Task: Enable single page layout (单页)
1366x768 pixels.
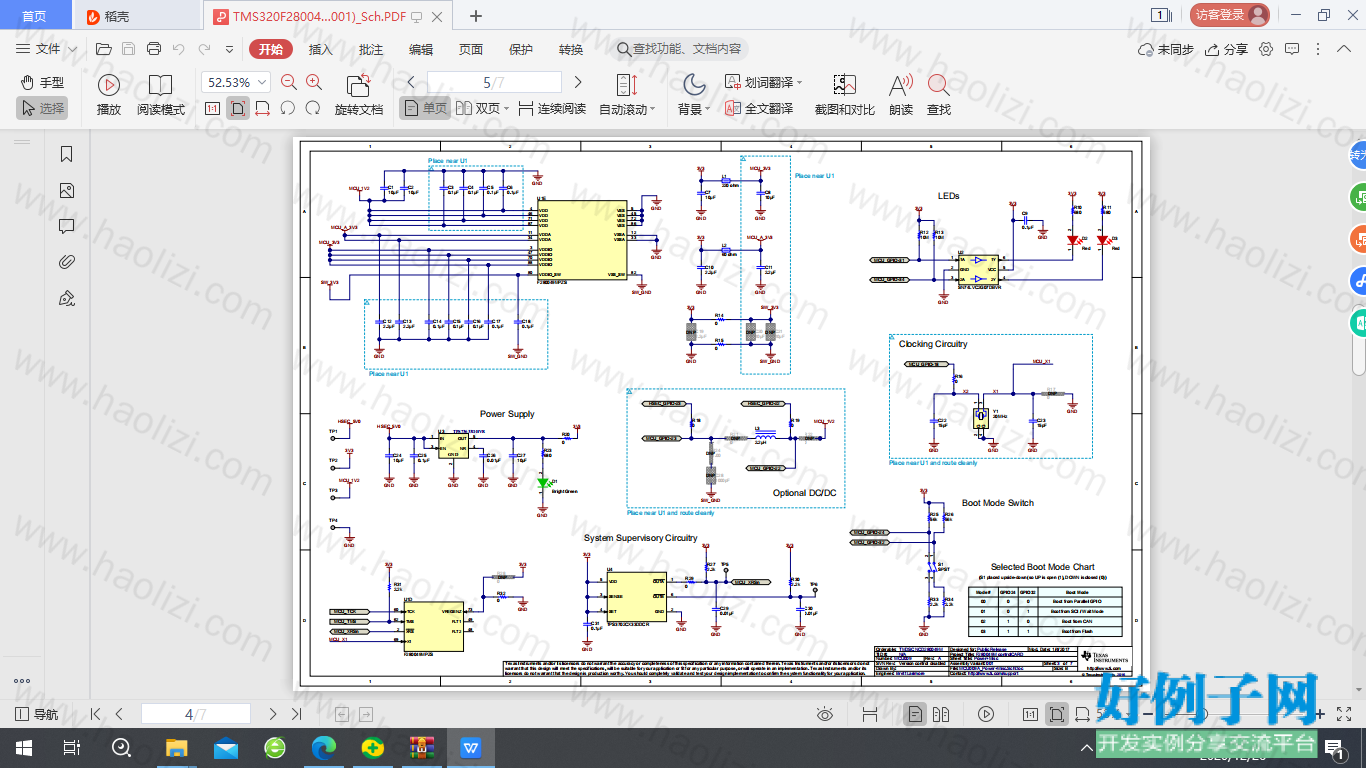Action: pos(425,108)
